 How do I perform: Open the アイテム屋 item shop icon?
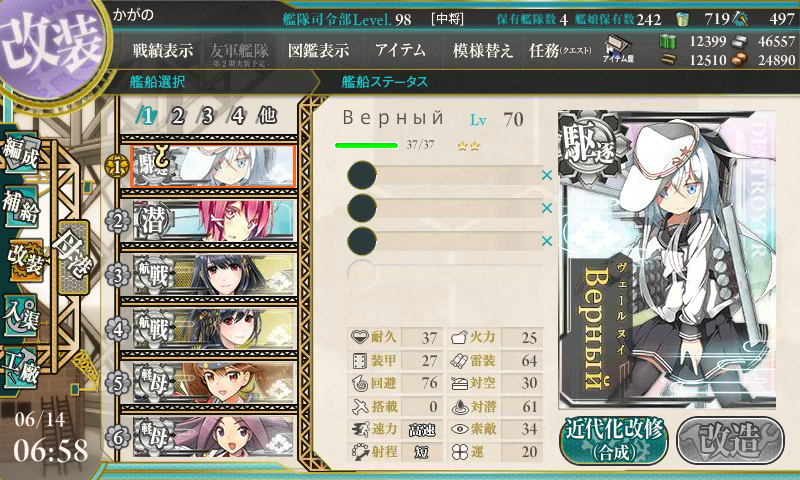pos(618,49)
